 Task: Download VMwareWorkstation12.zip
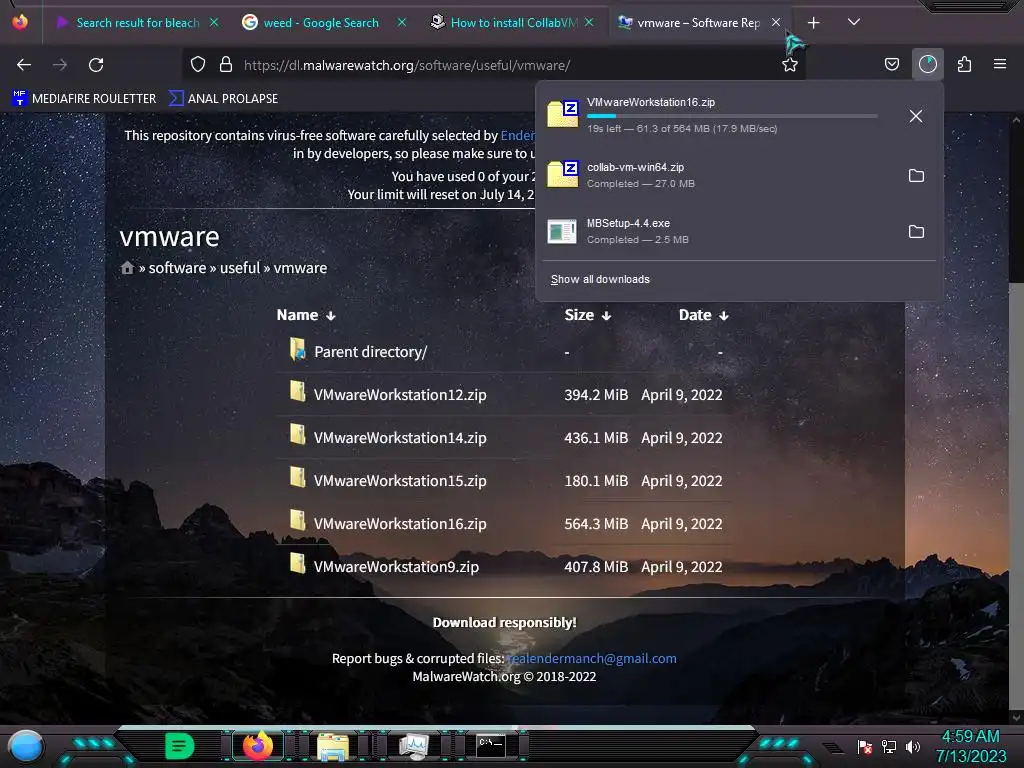[400, 395]
